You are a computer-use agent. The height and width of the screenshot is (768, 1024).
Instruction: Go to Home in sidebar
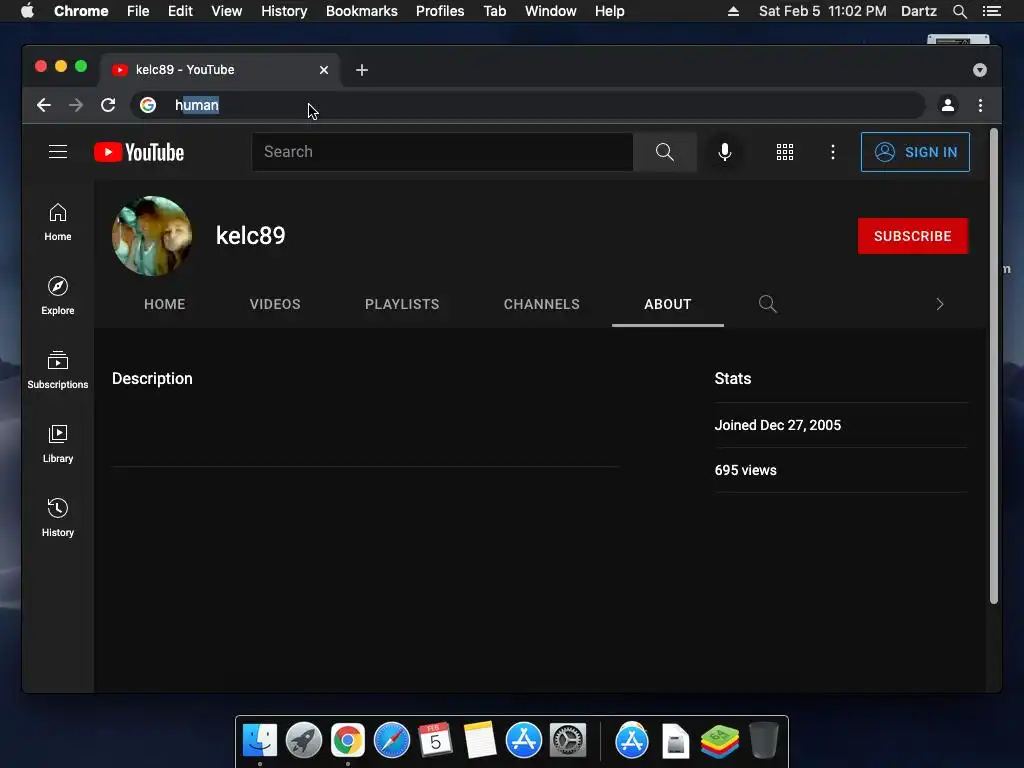(x=57, y=223)
